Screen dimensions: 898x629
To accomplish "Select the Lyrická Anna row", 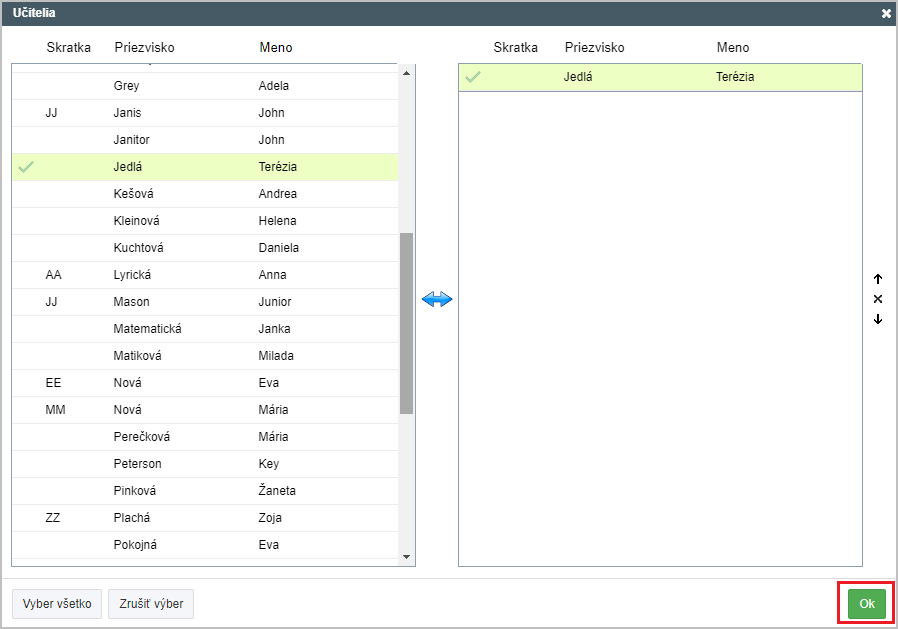I will pyautogui.click(x=205, y=275).
